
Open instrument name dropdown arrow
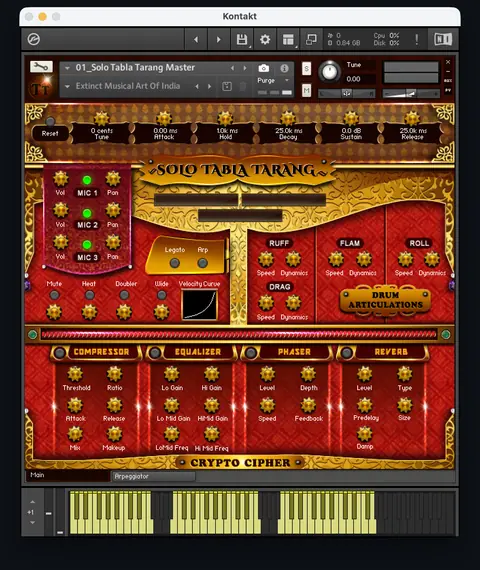tap(67, 68)
